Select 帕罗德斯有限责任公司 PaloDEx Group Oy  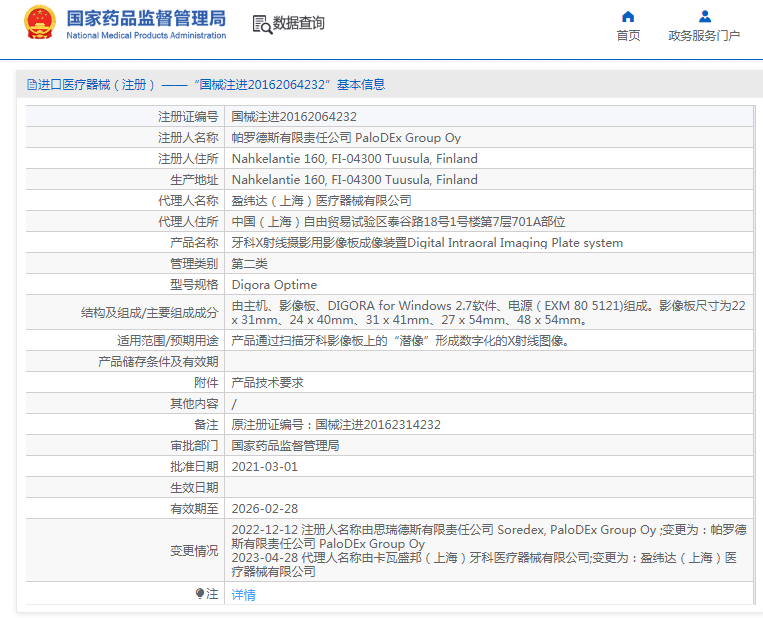pyautogui.click(x=346, y=138)
